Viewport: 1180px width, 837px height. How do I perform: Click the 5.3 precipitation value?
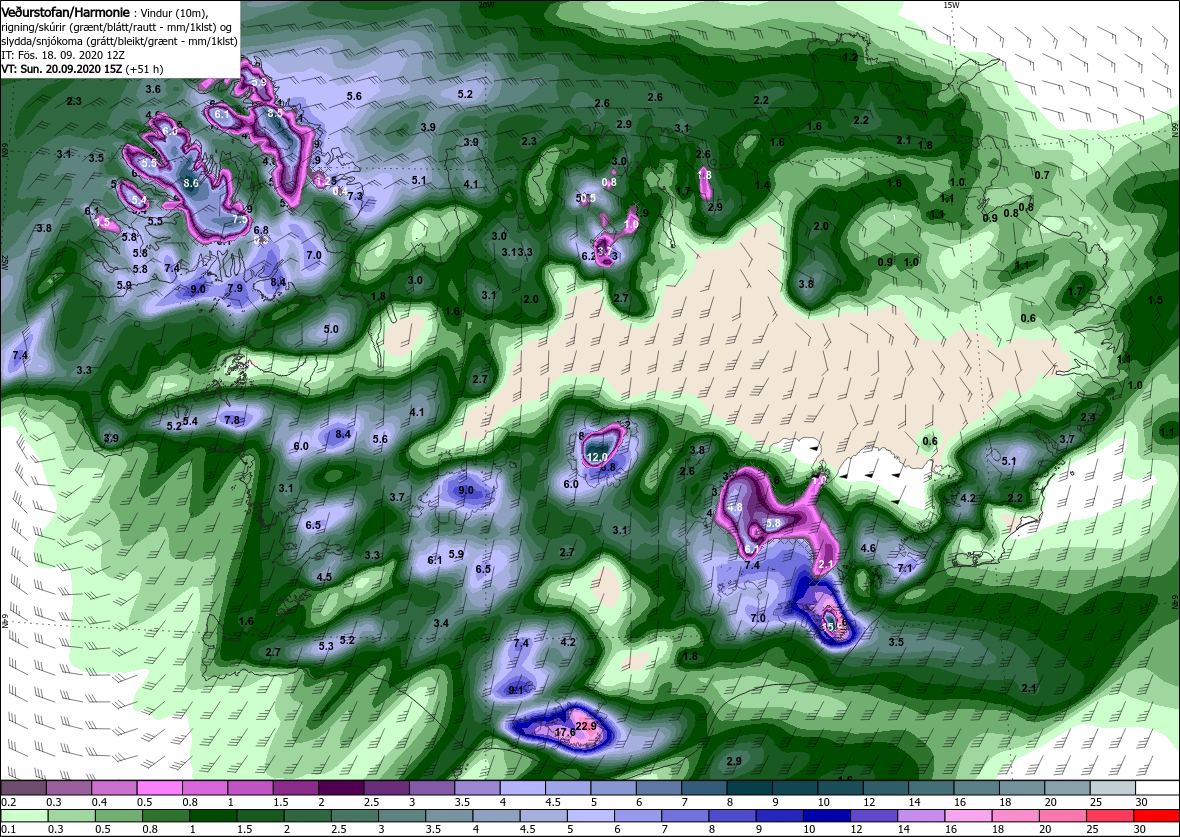click(x=326, y=646)
